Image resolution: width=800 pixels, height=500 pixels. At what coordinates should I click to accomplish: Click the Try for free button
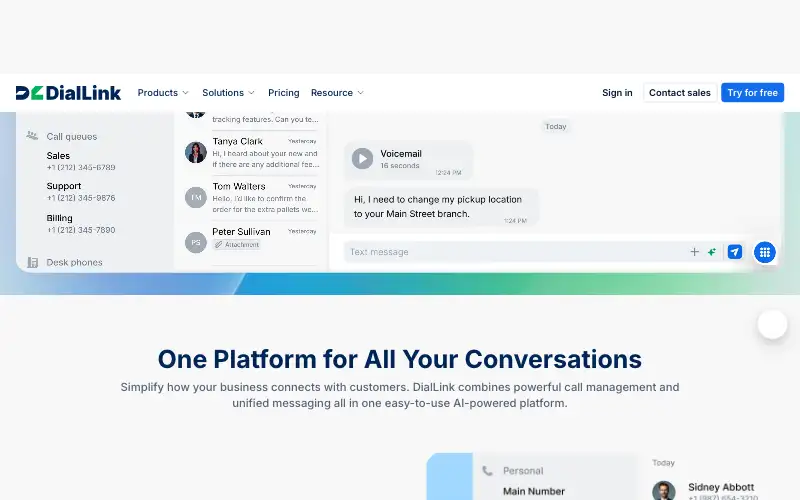click(753, 93)
